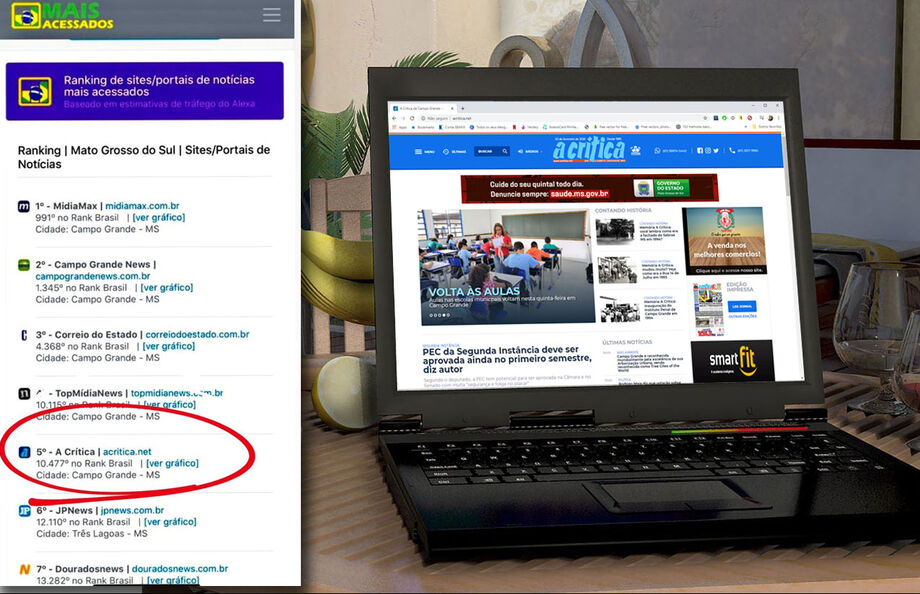
Task: Click the JPNews favicon
Action: click(24, 511)
